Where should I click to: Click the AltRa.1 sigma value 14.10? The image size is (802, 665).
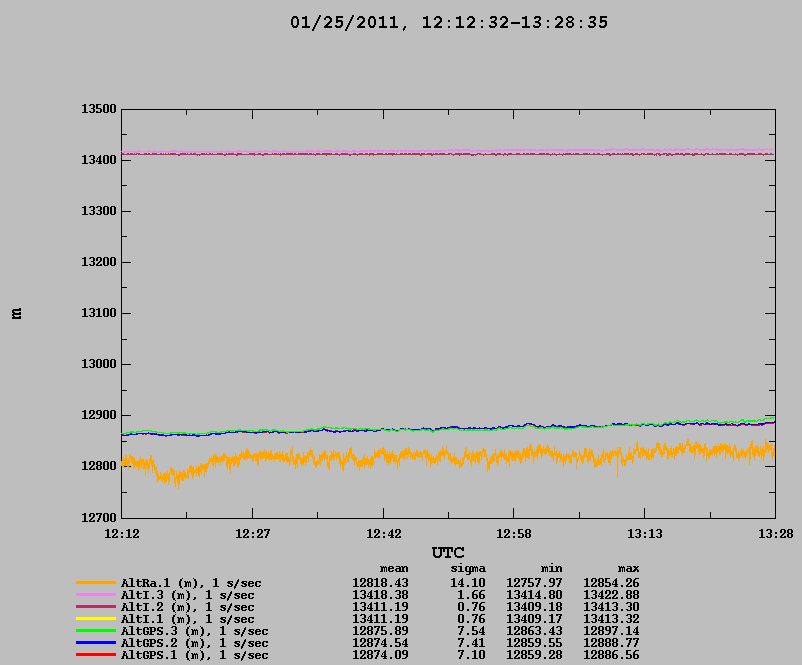point(467,583)
